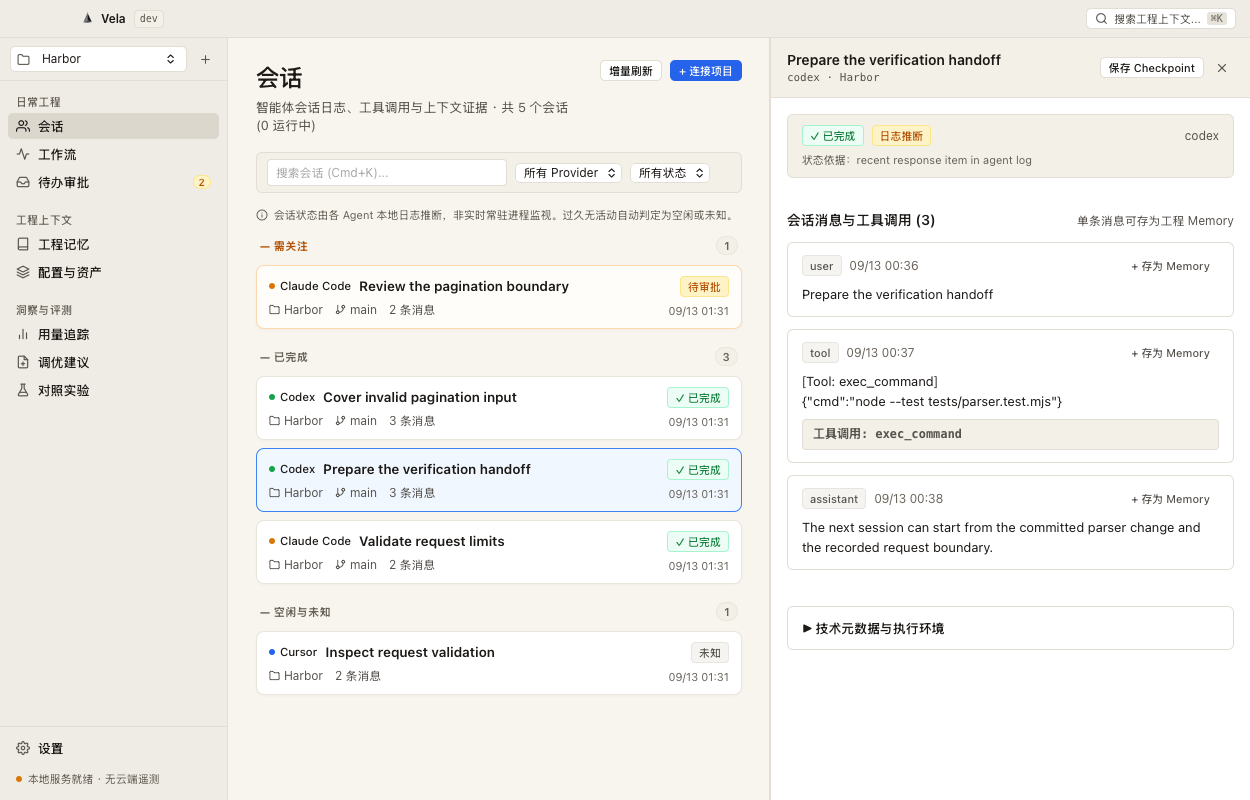Click the checkmark in detail panel 已完成 badge
The image size is (1250, 800).
click(x=815, y=136)
